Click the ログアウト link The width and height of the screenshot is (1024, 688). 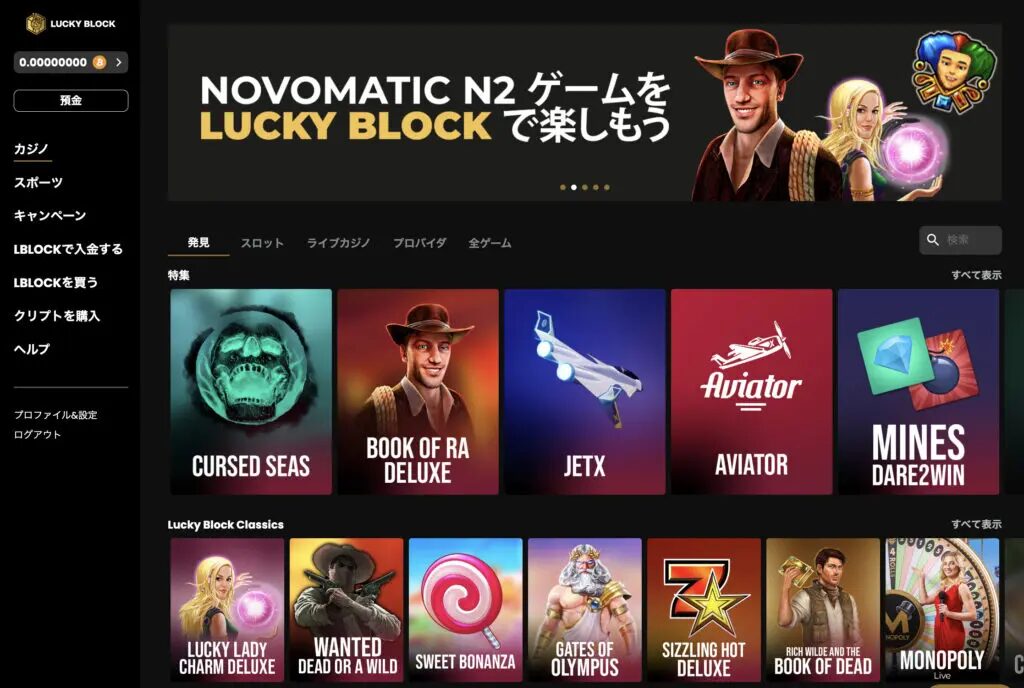37,435
